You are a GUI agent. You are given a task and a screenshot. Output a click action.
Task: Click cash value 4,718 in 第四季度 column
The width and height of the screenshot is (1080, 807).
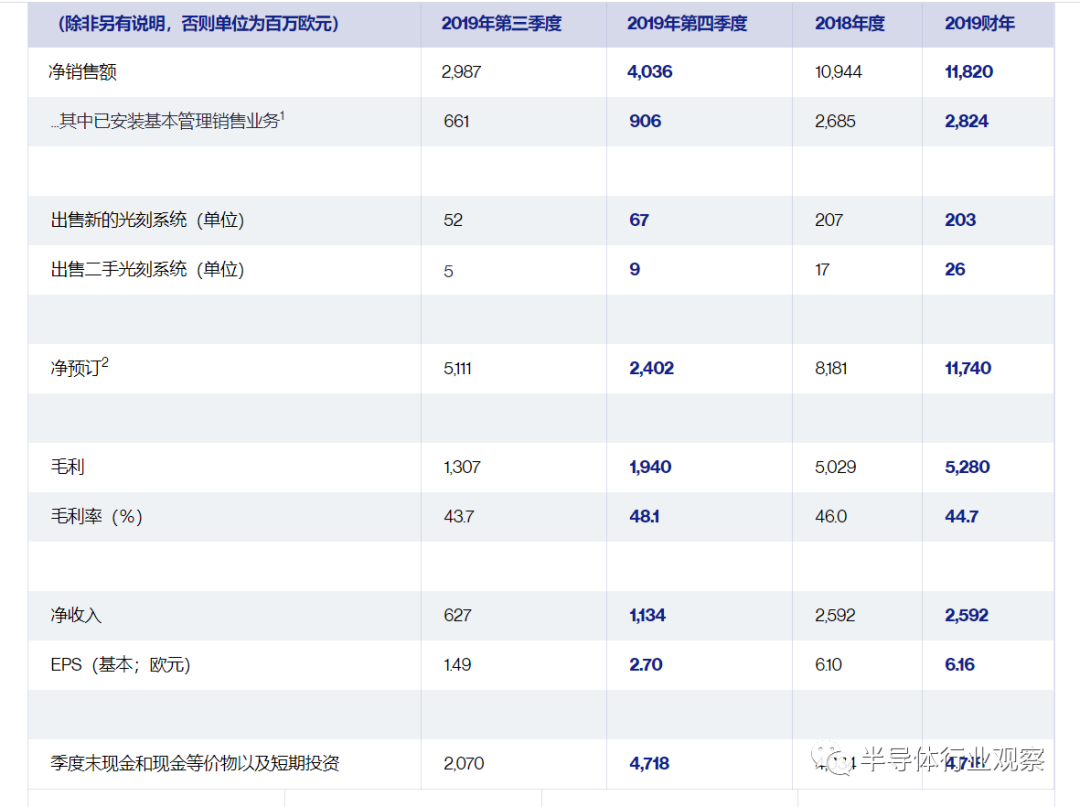pyautogui.click(x=649, y=763)
